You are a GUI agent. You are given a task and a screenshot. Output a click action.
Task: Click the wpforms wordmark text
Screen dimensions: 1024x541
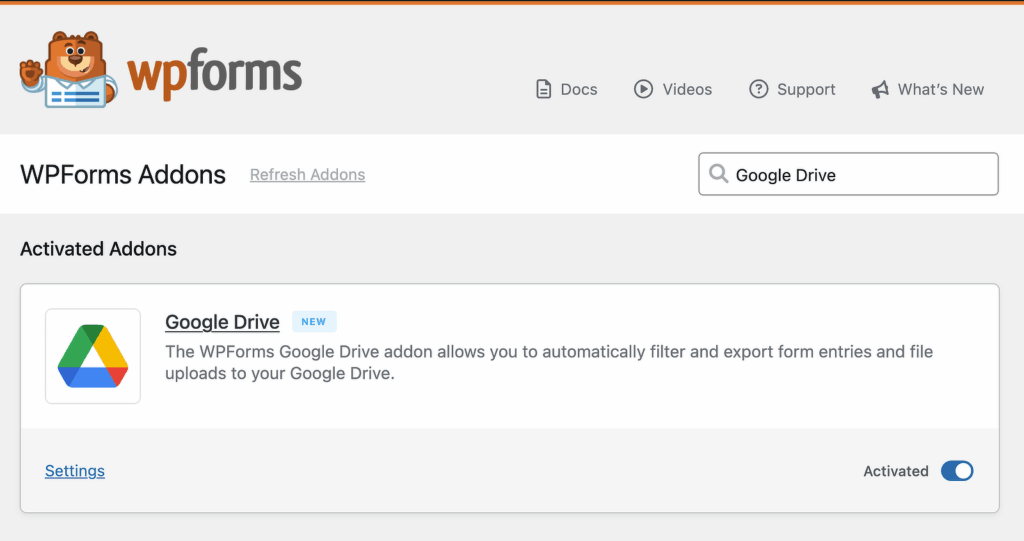[x=215, y=73]
